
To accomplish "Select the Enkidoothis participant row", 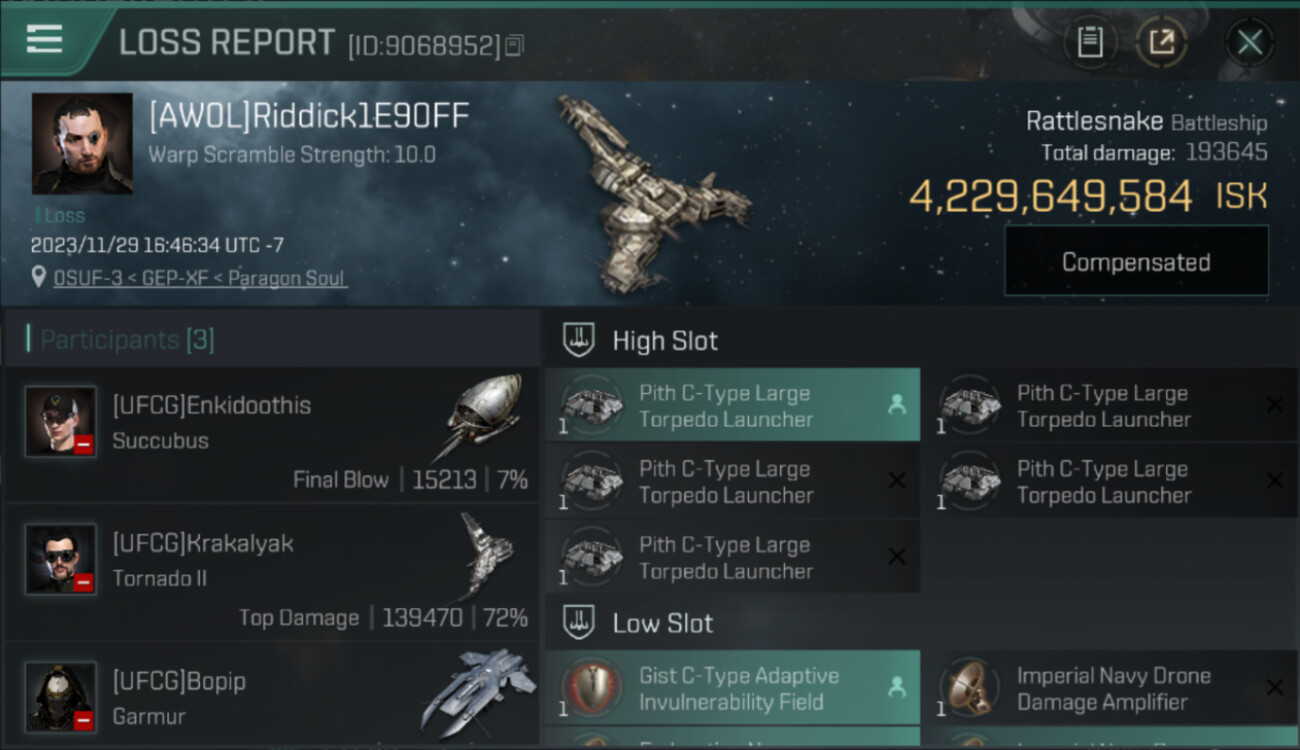I will pyautogui.click(x=272, y=436).
